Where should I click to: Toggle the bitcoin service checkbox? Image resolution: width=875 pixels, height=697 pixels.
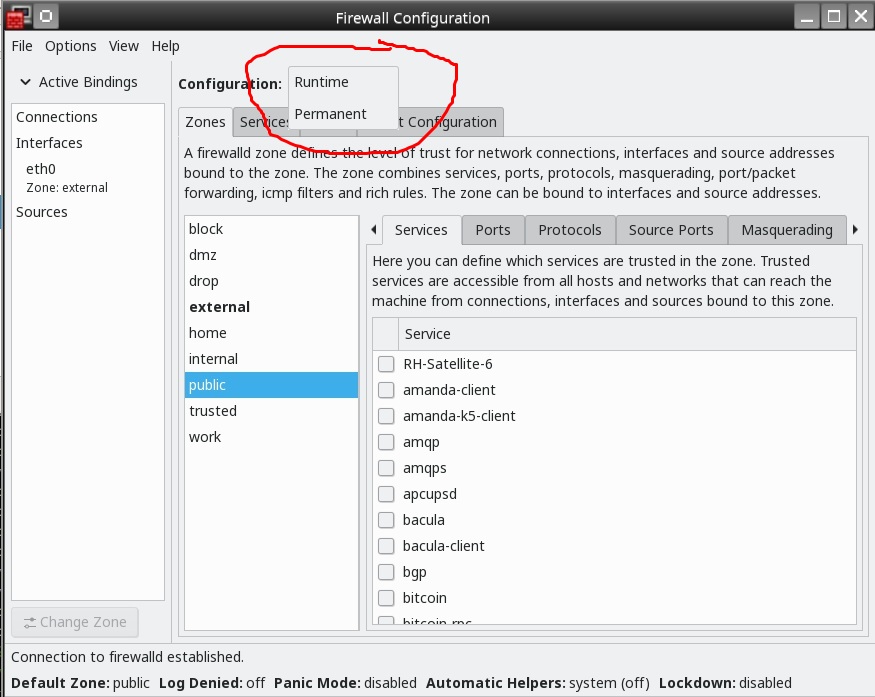pyautogui.click(x=386, y=598)
